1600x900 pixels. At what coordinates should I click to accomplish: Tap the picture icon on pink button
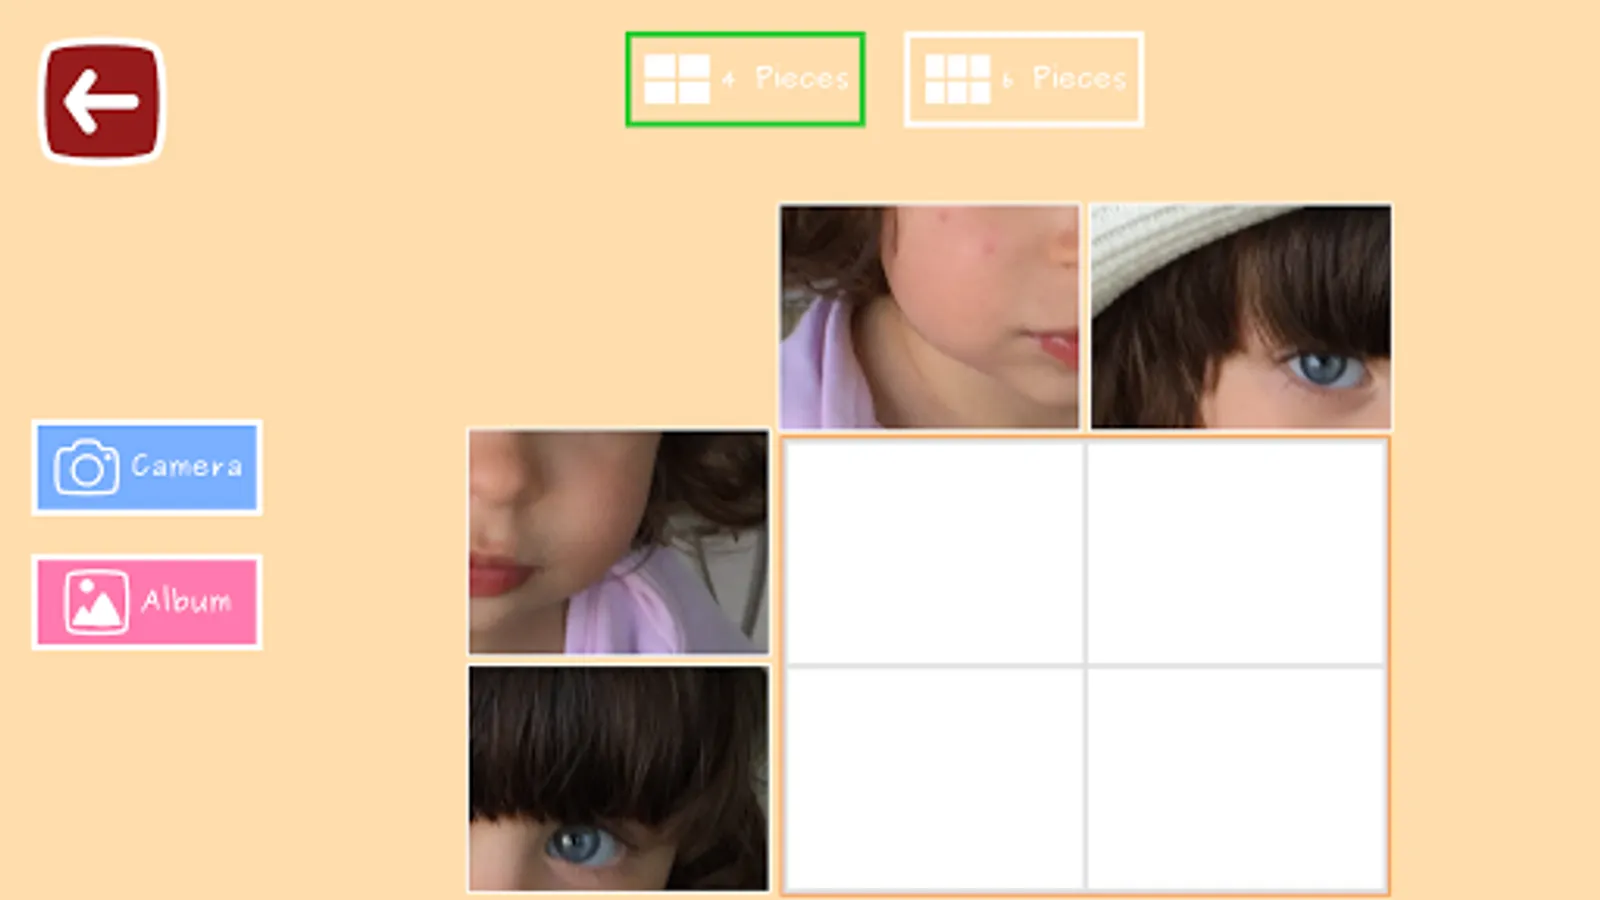click(x=96, y=602)
